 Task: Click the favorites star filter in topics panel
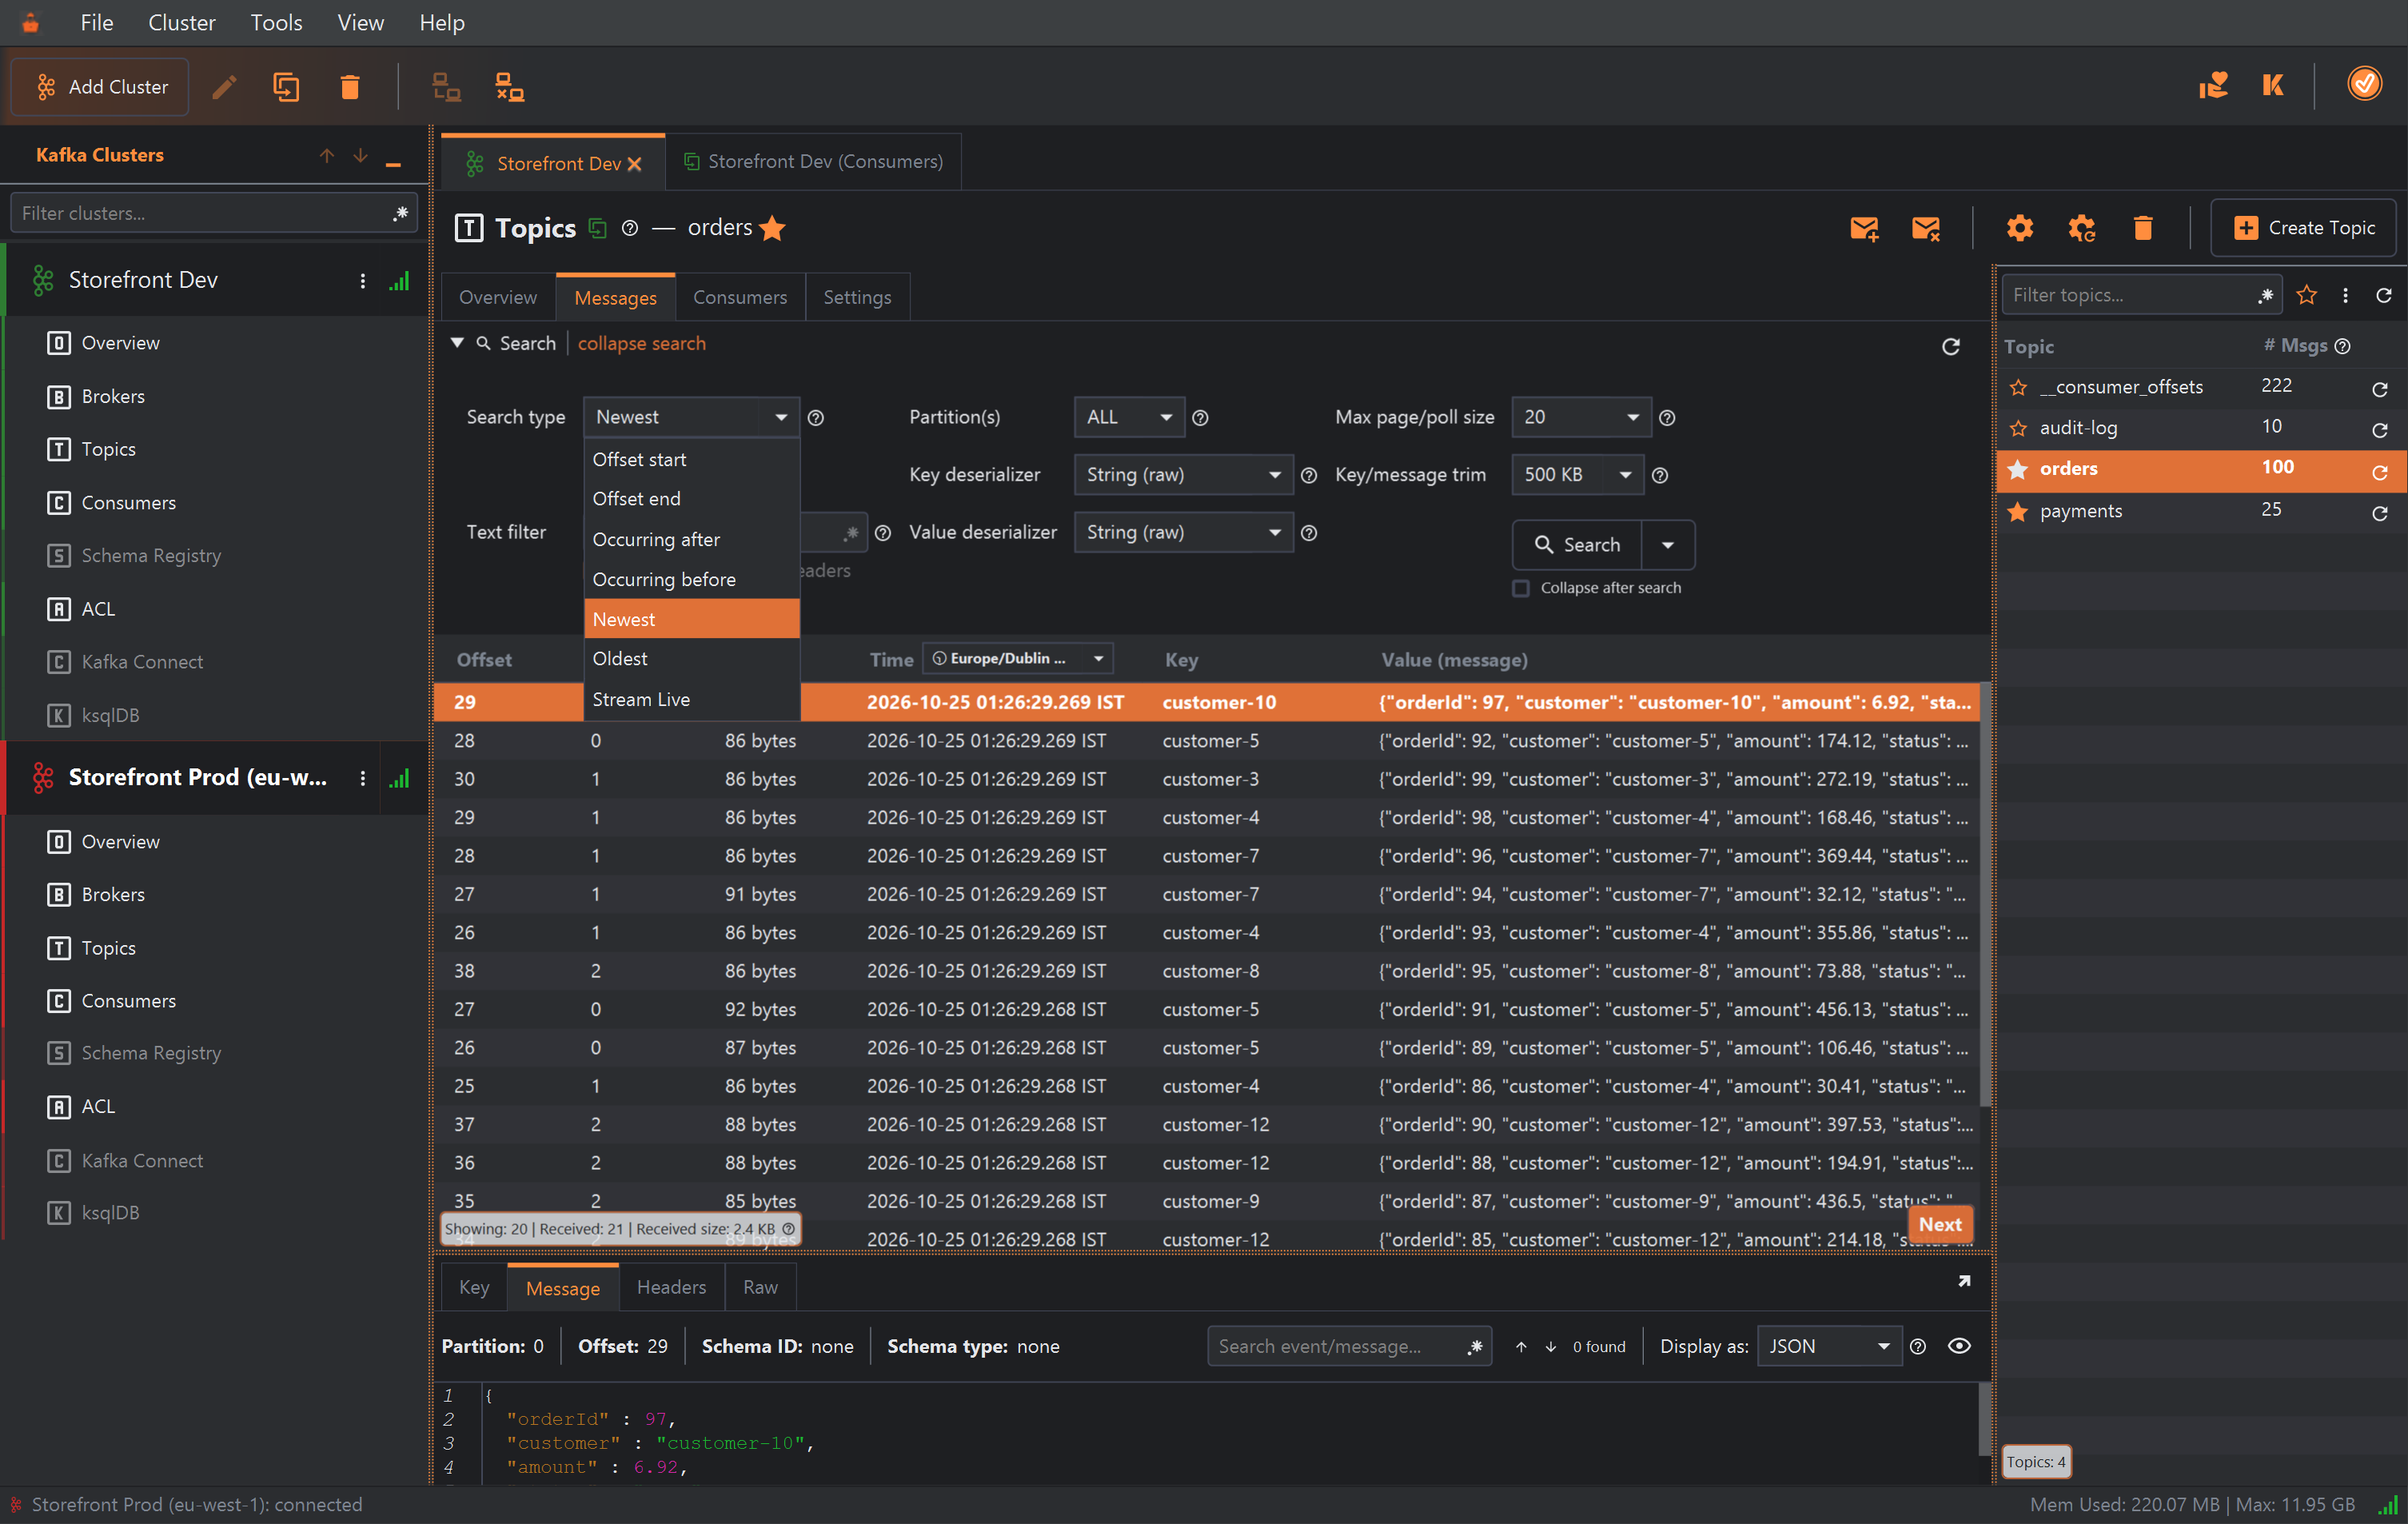pyautogui.click(x=2307, y=295)
